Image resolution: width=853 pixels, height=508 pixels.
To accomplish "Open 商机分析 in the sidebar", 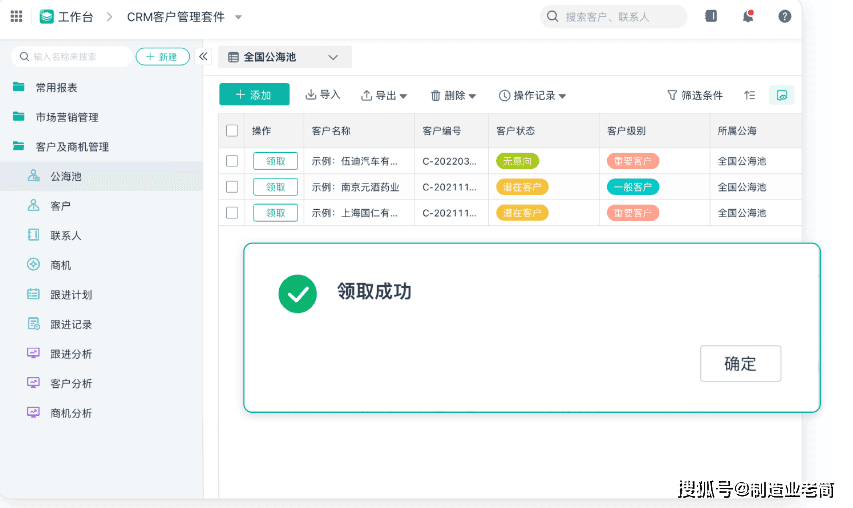I will [71, 413].
